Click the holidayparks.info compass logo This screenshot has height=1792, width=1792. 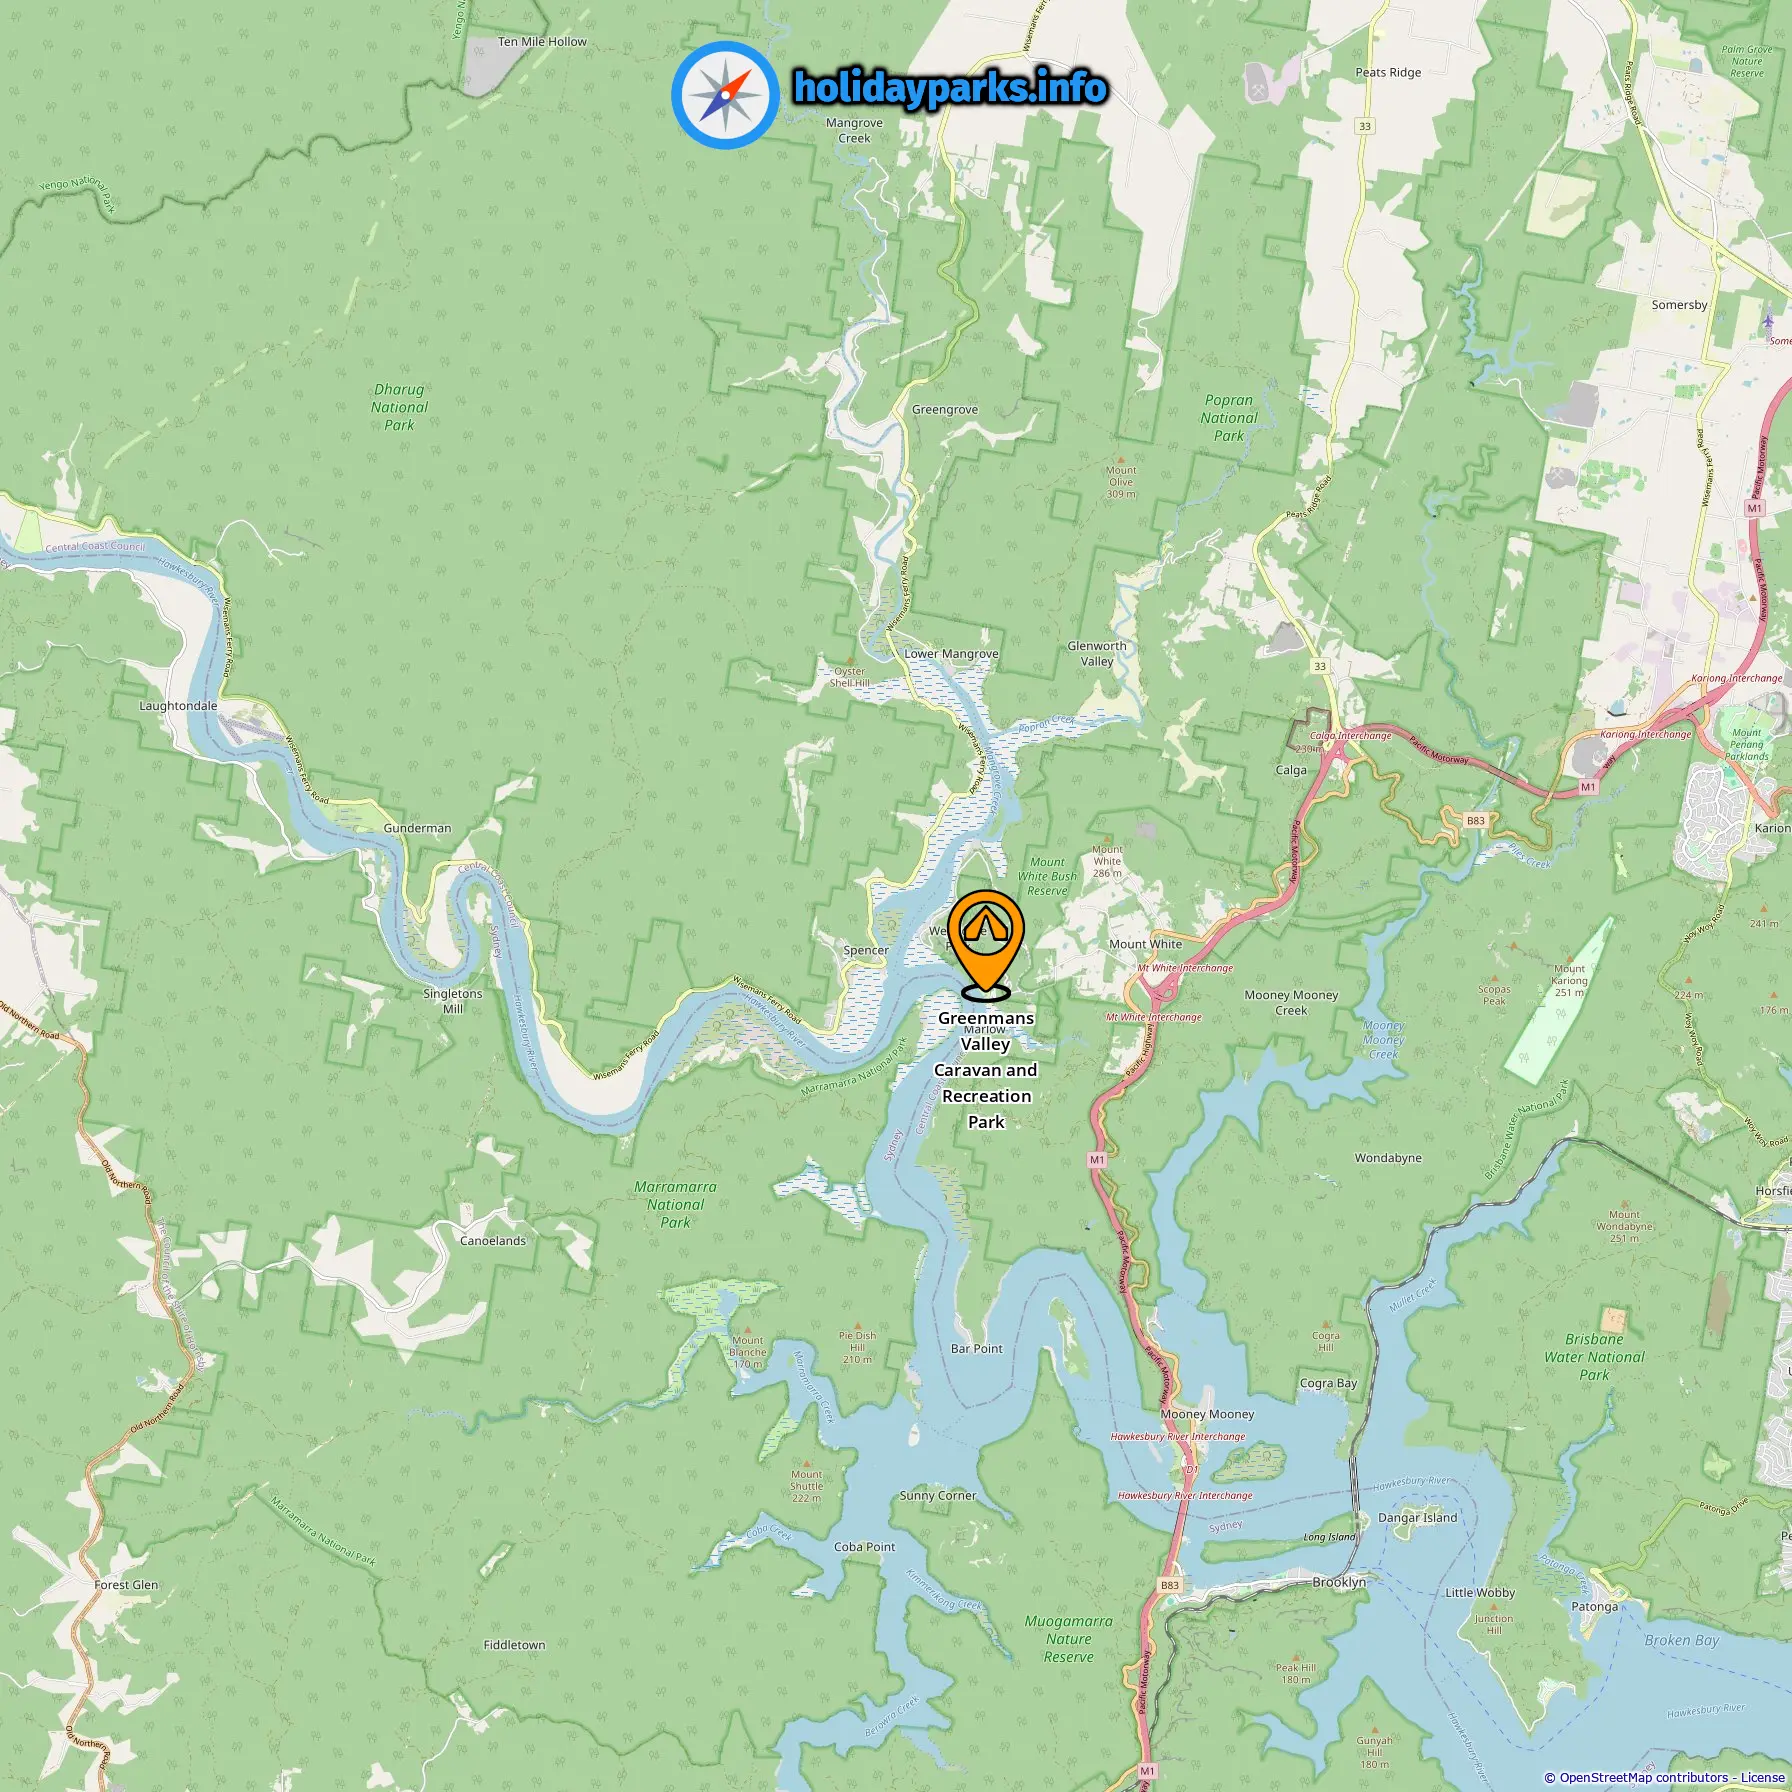(x=725, y=96)
